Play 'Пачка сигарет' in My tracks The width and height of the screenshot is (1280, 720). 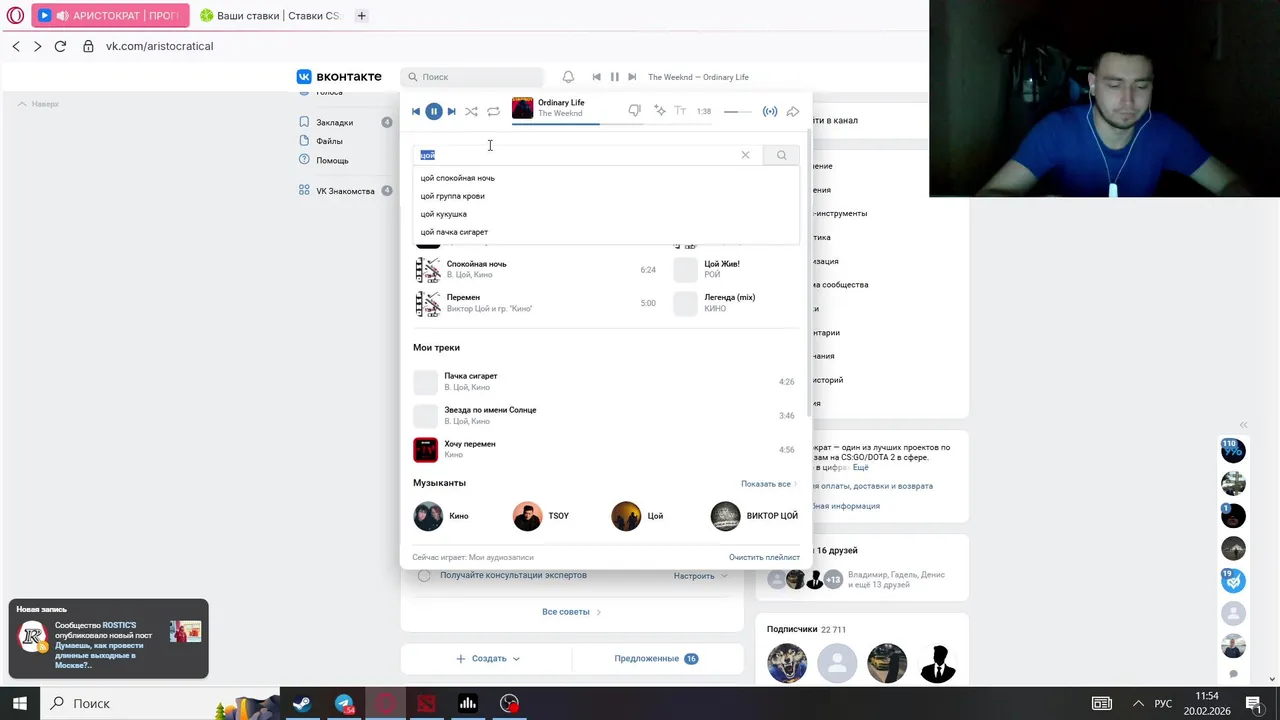605,382
